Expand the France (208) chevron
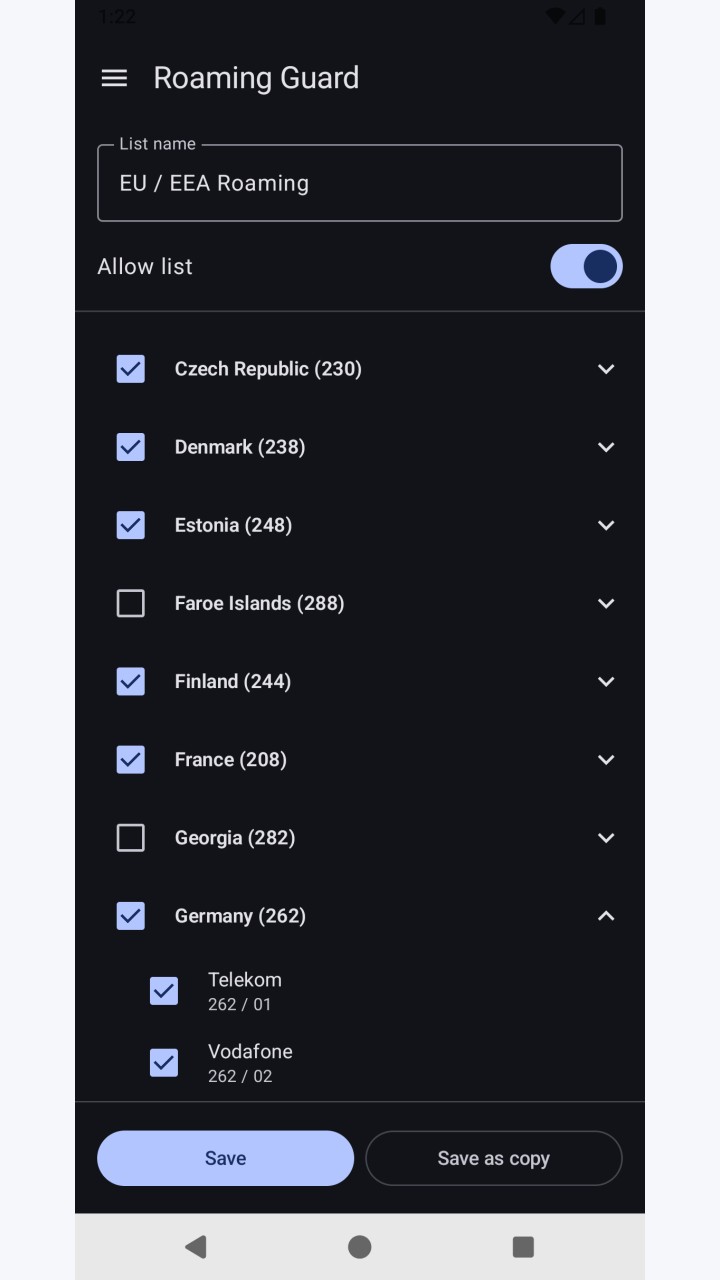The width and height of the screenshot is (720, 1280). tap(606, 759)
